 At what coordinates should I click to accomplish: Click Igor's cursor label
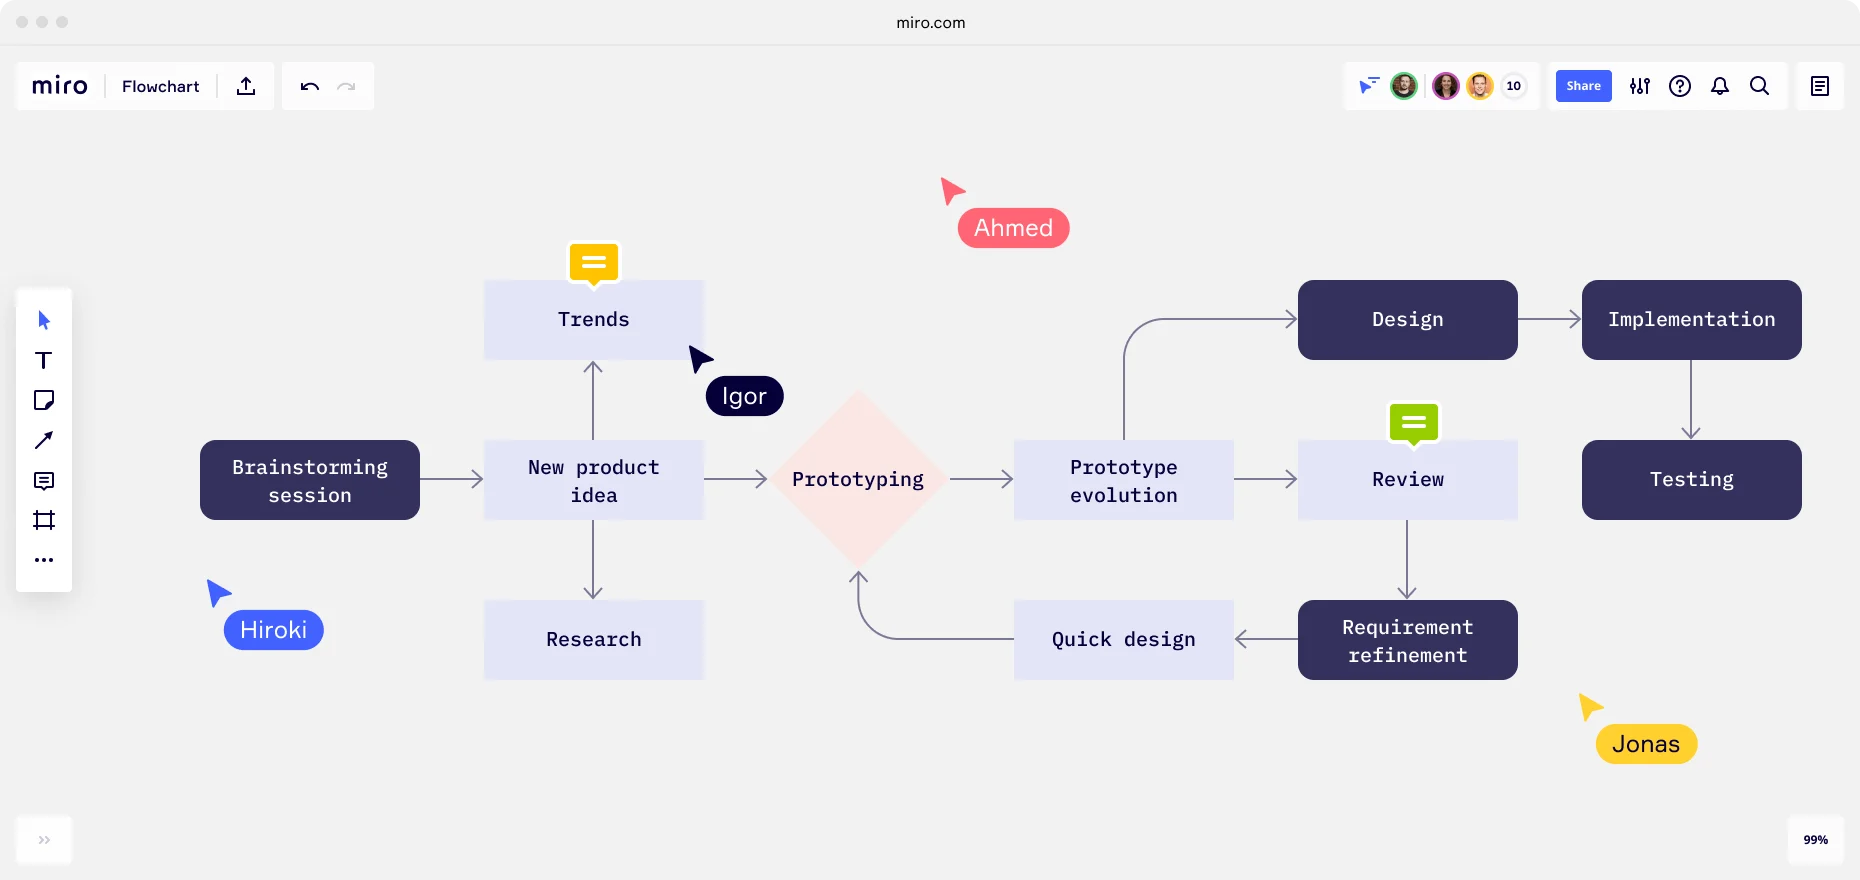click(745, 396)
